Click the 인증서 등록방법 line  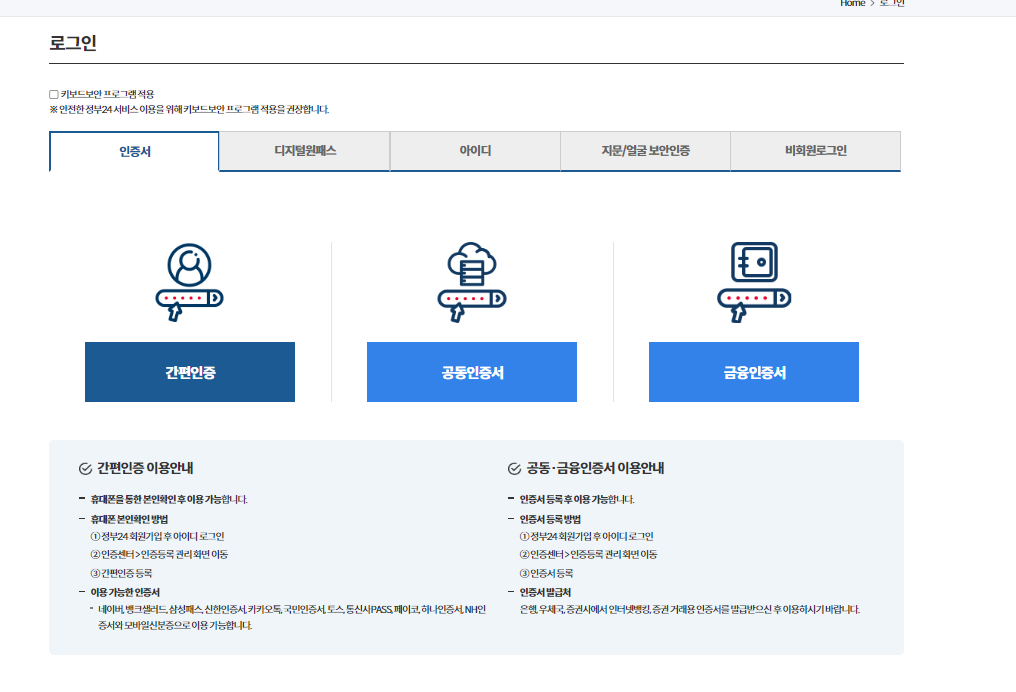[550, 520]
